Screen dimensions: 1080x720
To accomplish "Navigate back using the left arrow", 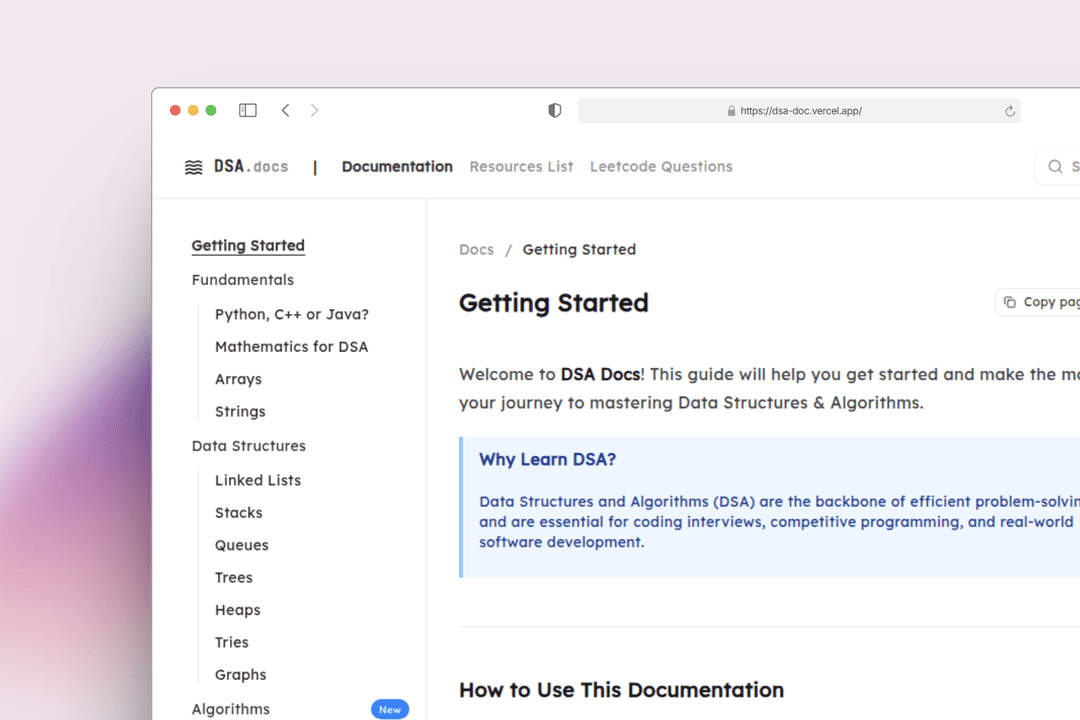I will tap(286, 110).
